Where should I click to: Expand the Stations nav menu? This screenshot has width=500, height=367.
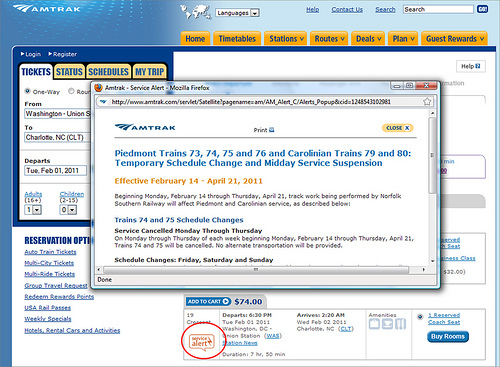tap(286, 39)
